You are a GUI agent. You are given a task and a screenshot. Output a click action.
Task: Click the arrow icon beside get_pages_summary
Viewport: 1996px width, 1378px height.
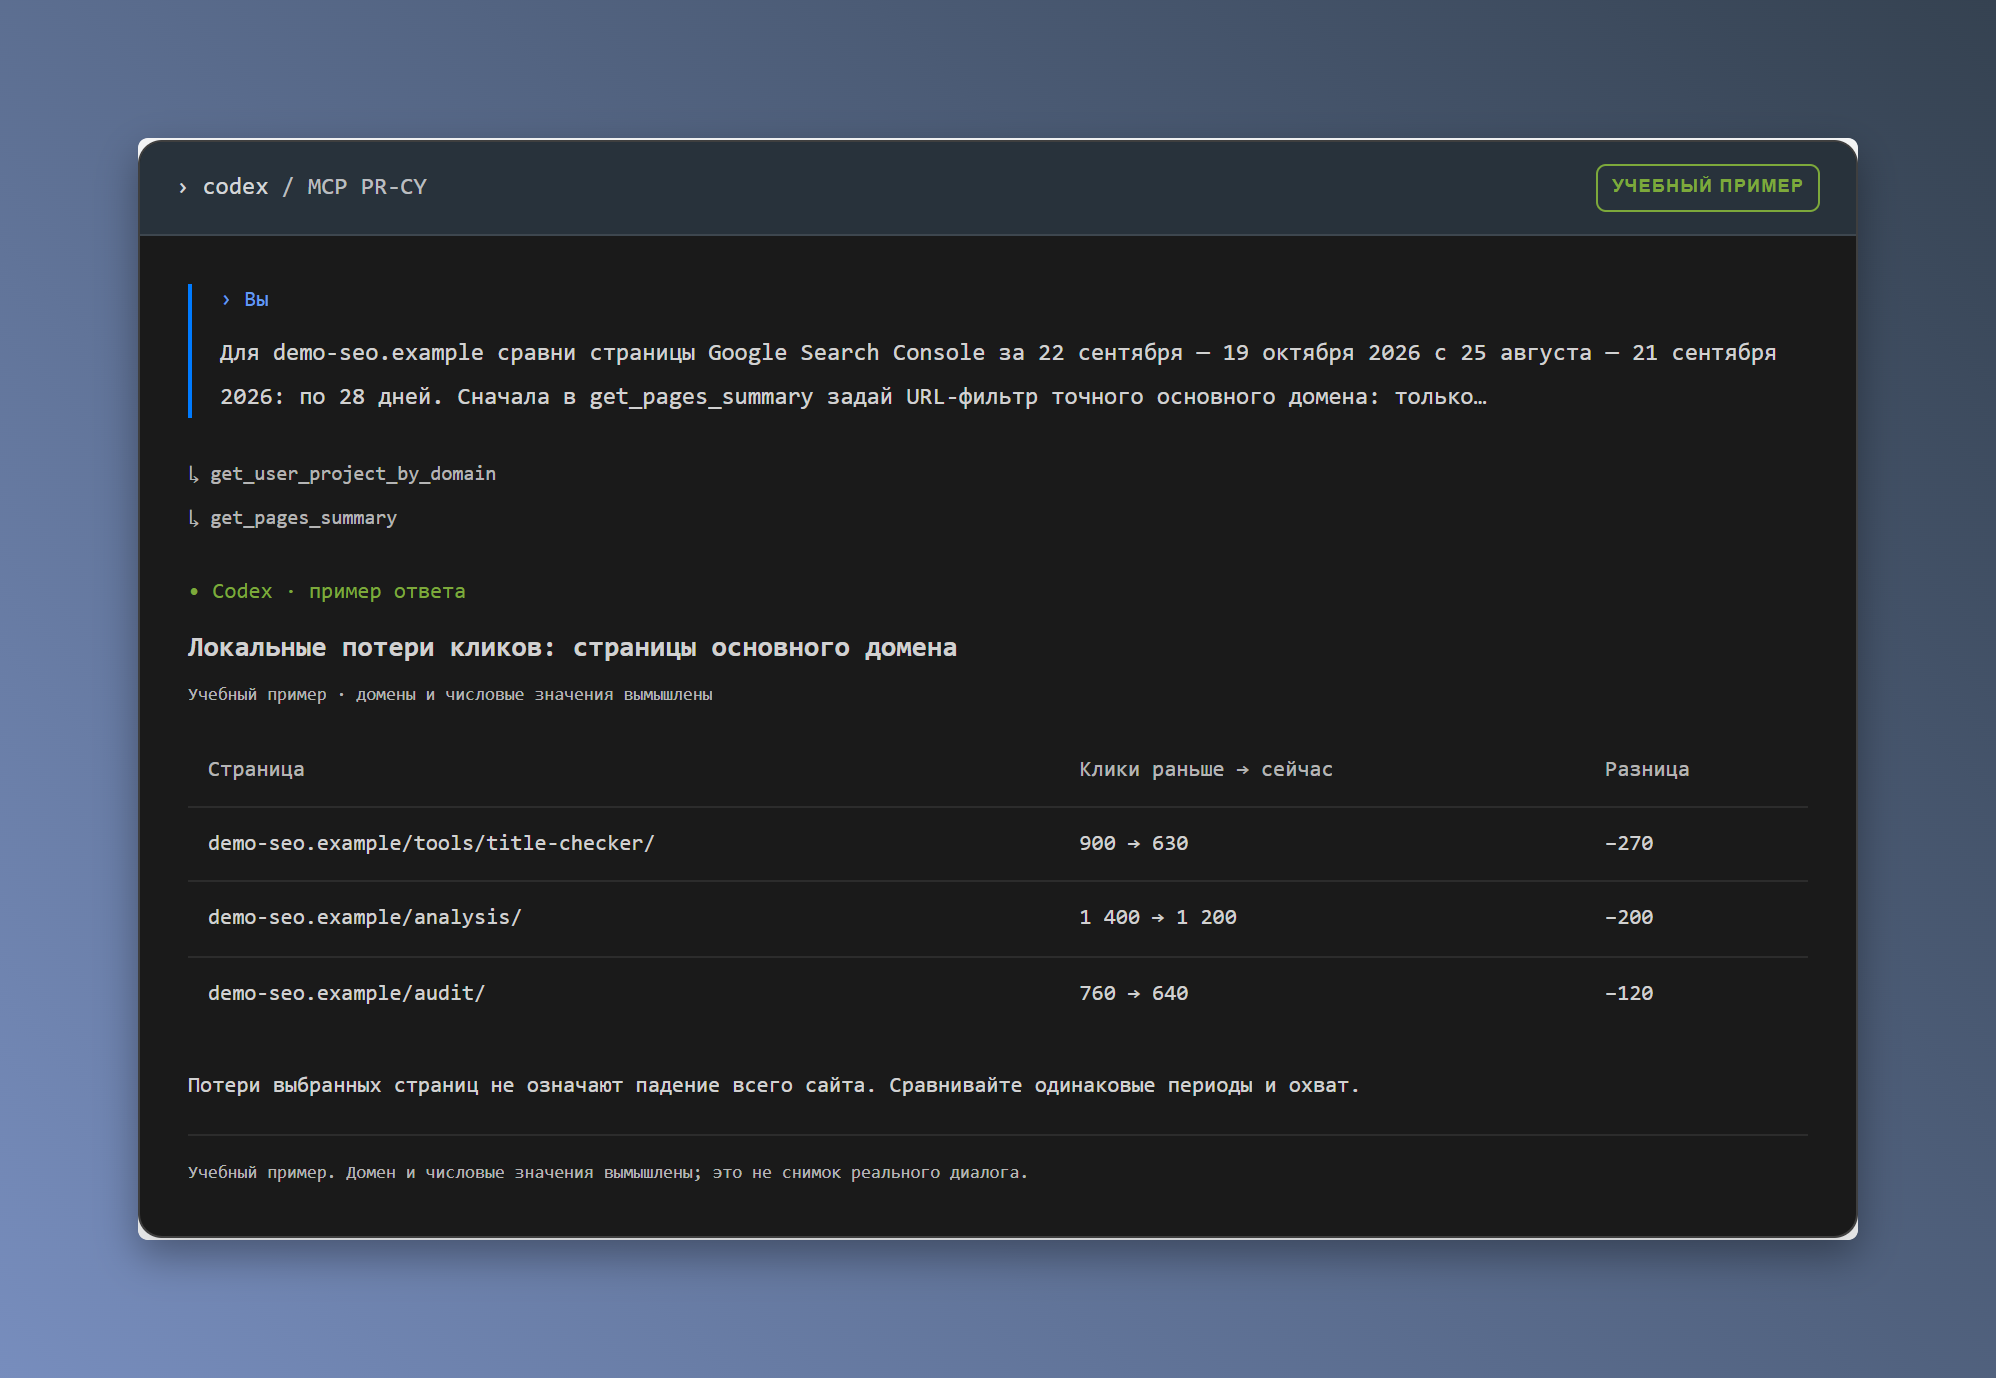click(x=194, y=518)
